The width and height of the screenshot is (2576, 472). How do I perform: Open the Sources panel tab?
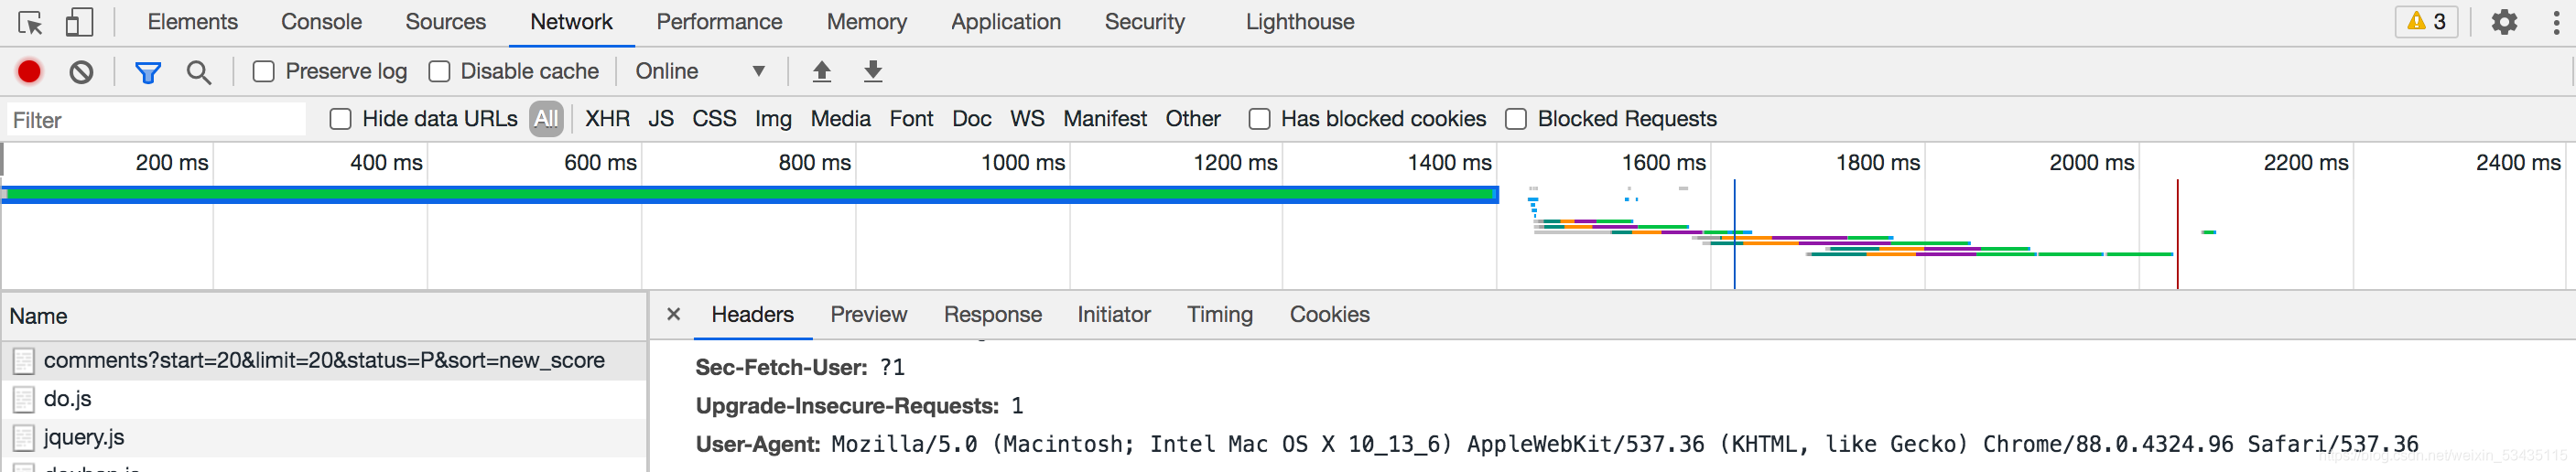[x=445, y=22]
